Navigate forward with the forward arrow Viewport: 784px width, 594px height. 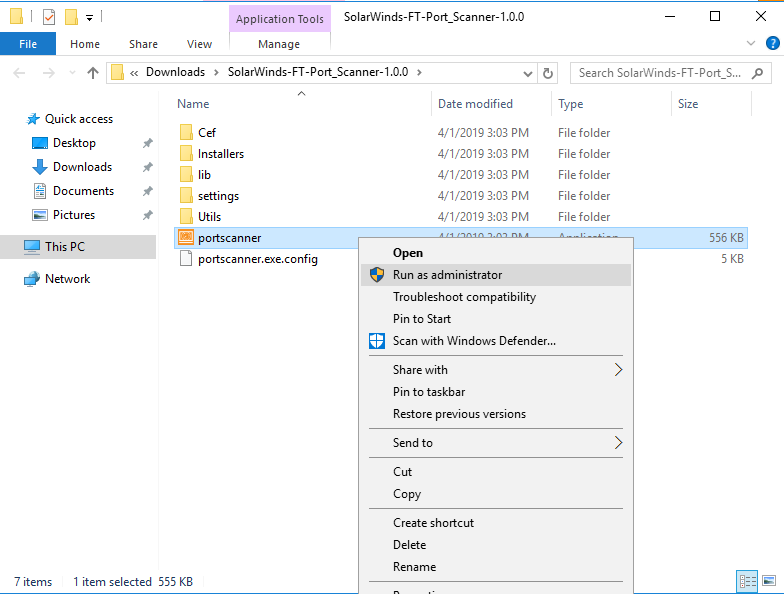(48, 73)
